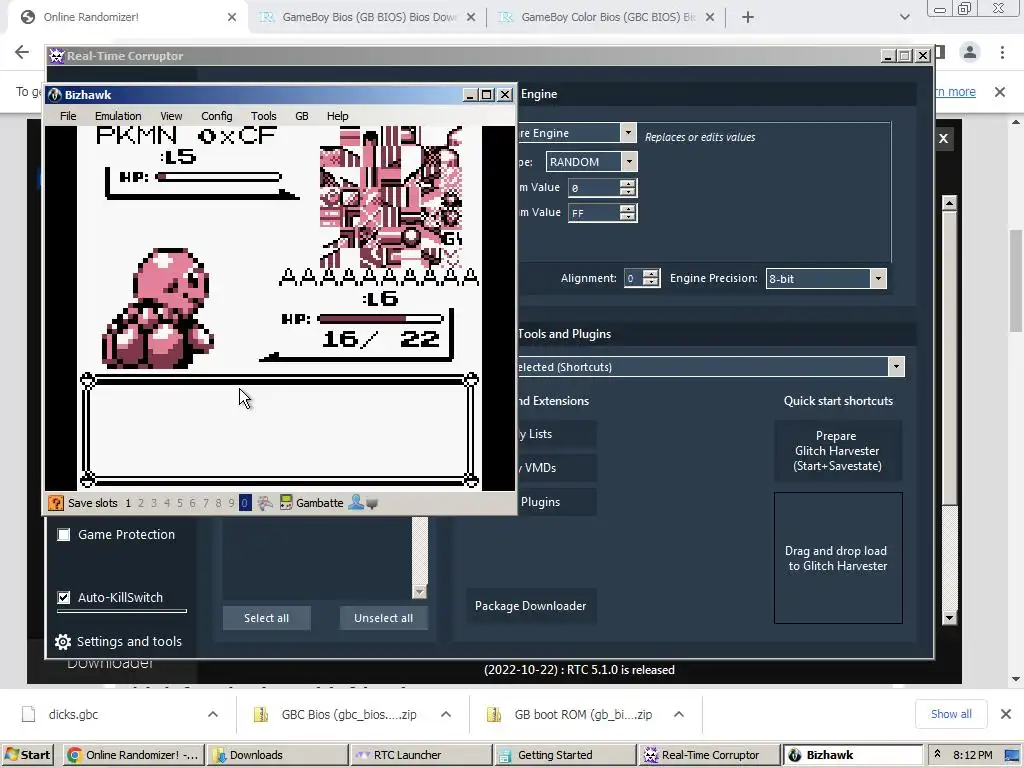Enable the Game Protection checkbox
This screenshot has width=1024, height=768.
click(x=63, y=535)
